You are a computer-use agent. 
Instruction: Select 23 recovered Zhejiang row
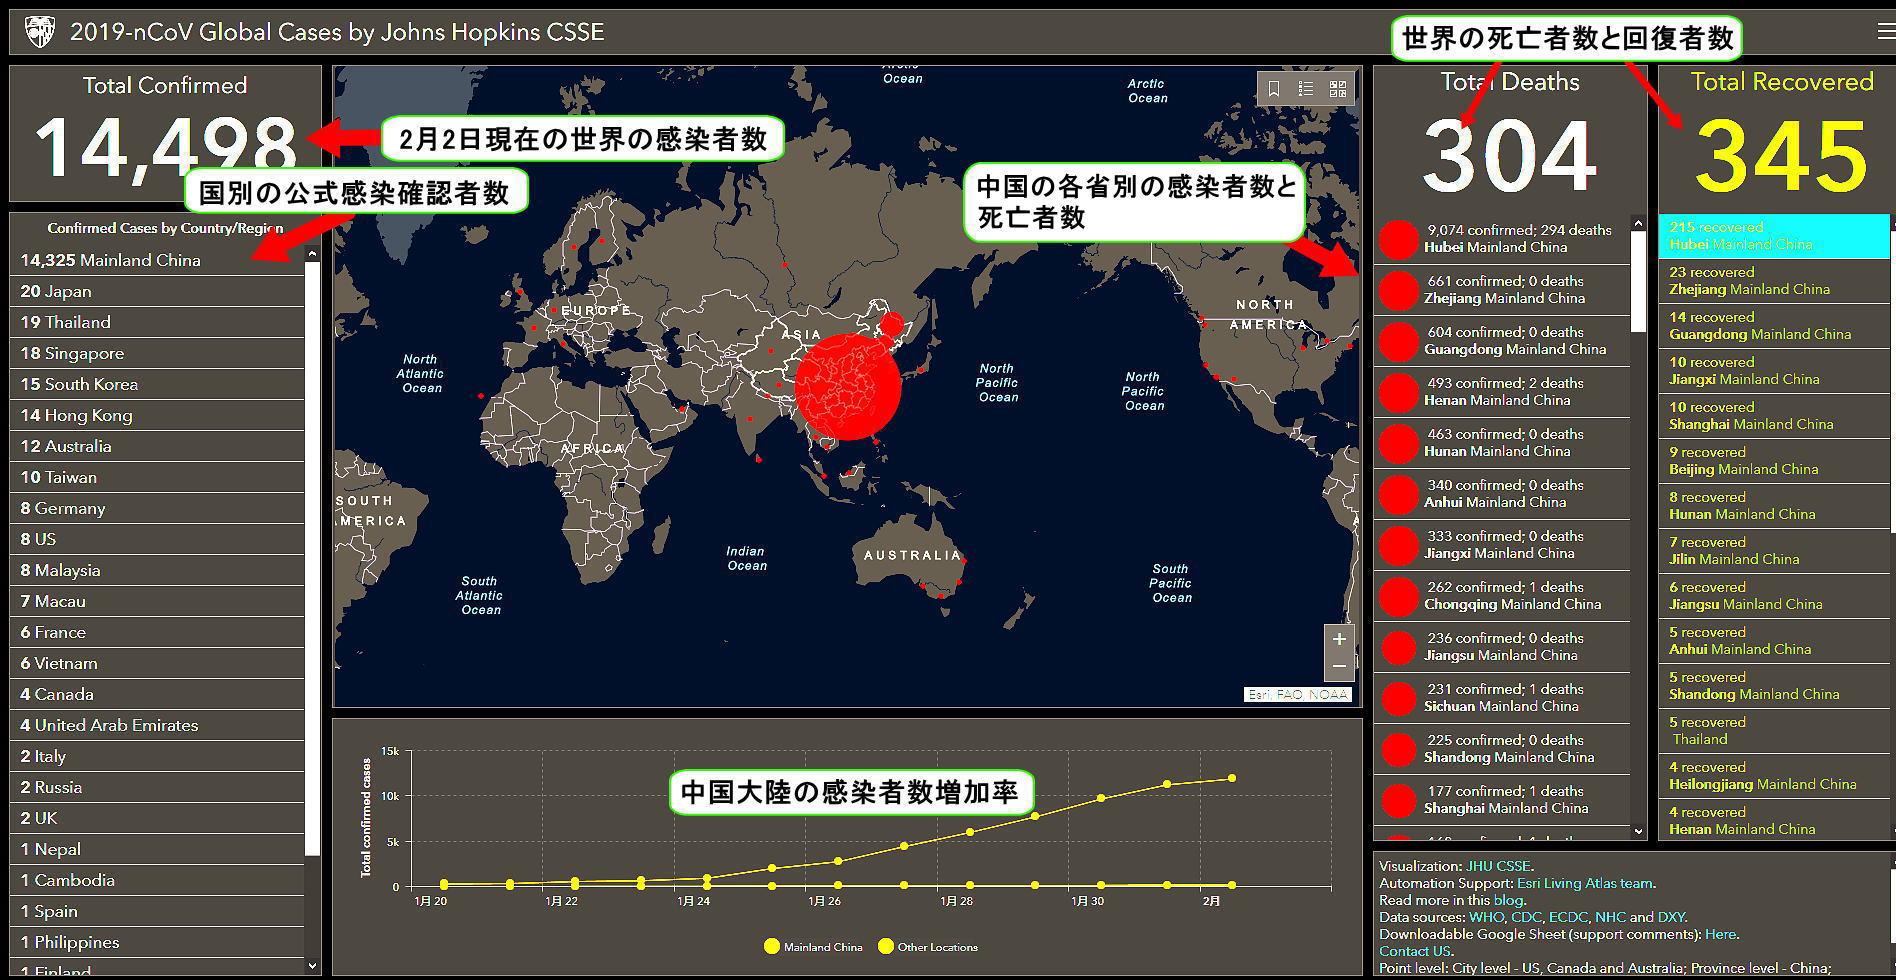[1774, 281]
